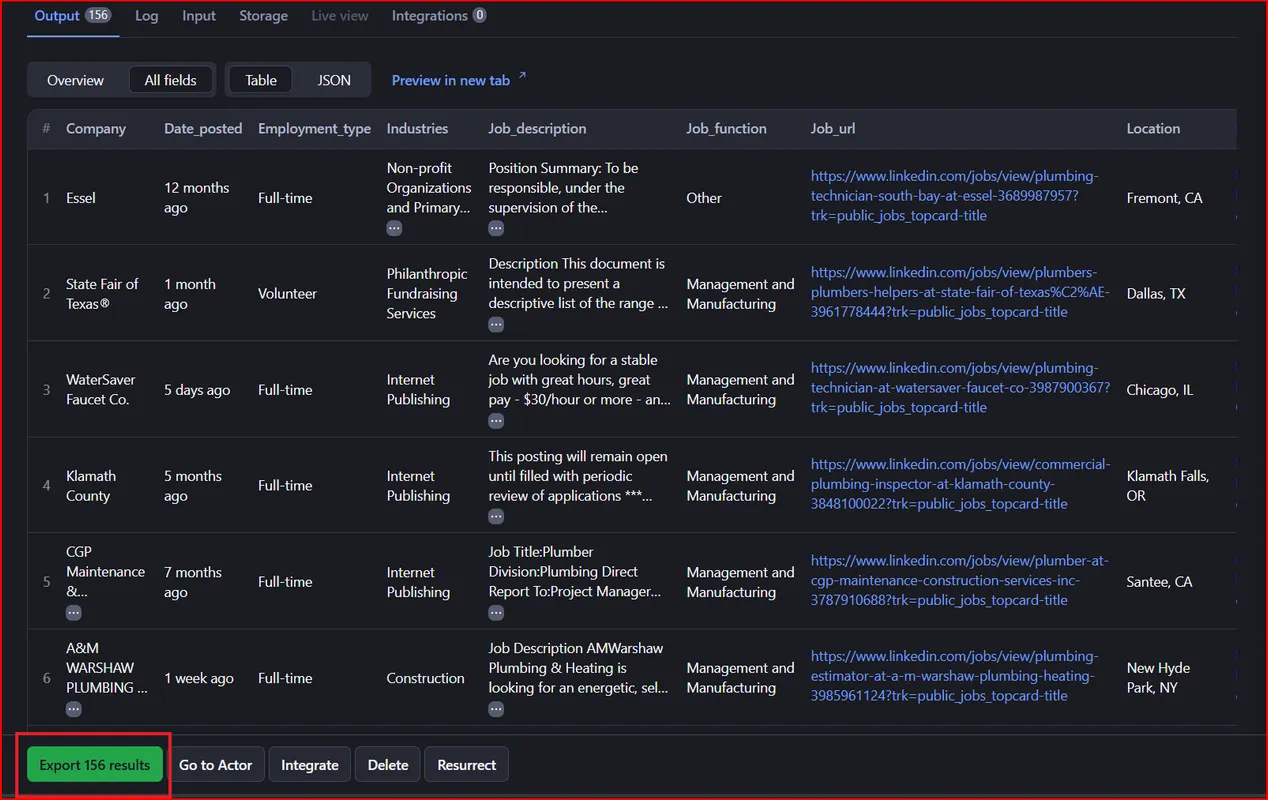Expand the Industries cell for Essel

(x=394, y=228)
